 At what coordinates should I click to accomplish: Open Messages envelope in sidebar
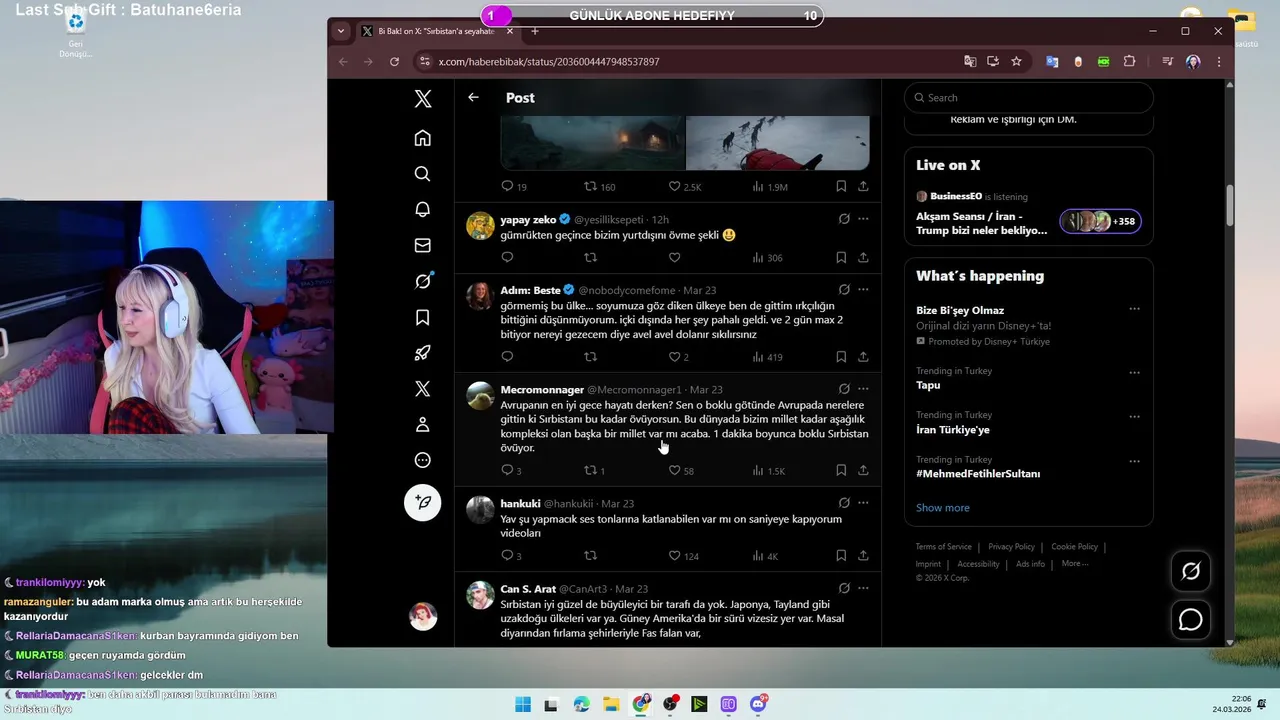click(423, 245)
